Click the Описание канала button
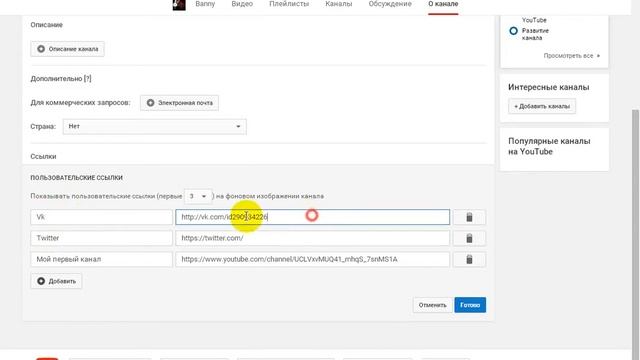Viewport: 640px width, 360px height. coord(67,49)
